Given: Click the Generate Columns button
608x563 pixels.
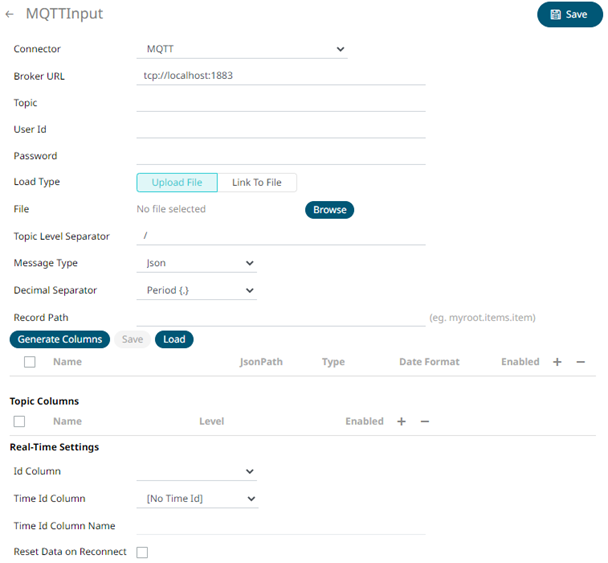Looking at the screenshot, I should (60, 339).
